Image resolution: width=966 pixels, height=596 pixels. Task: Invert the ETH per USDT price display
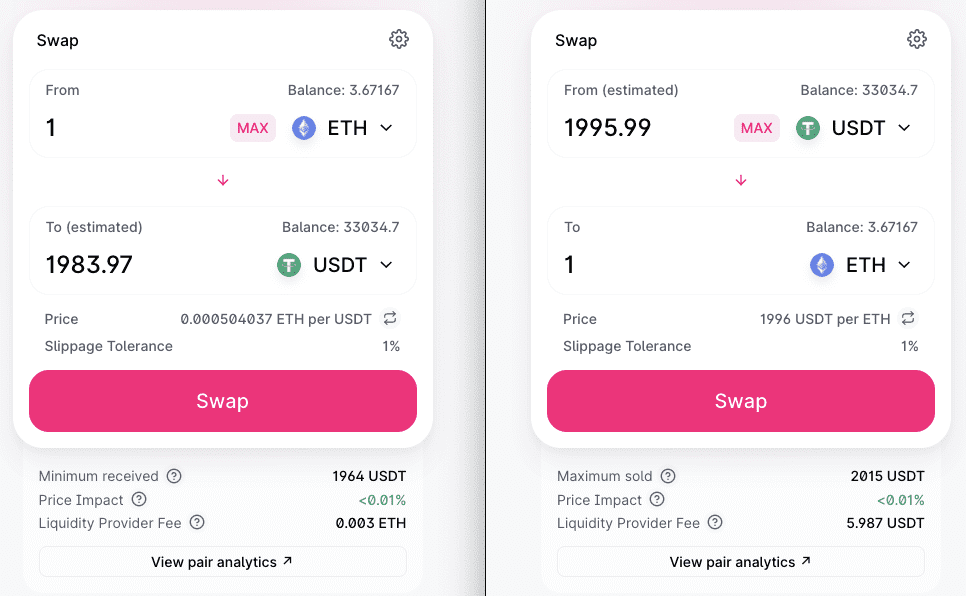(x=390, y=318)
